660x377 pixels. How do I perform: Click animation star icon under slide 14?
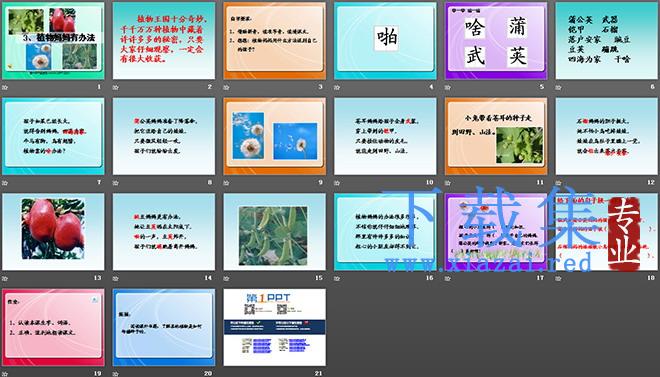coord(116,279)
